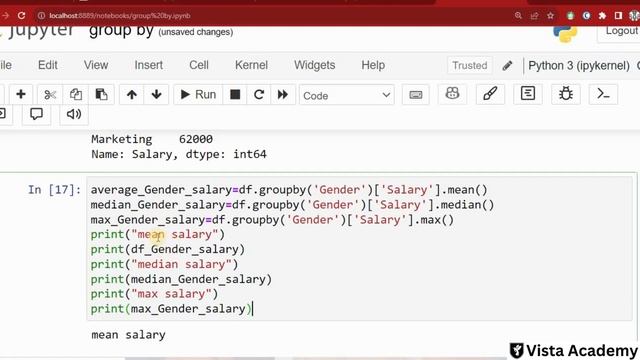Restart kernel and run all fast-forward icon

click(282, 95)
